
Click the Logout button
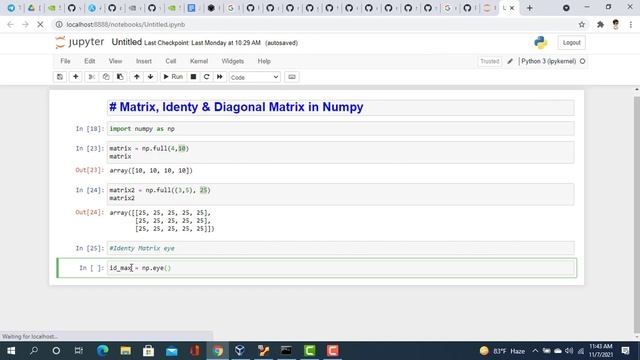pyautogui.click(x=571, y=42)
